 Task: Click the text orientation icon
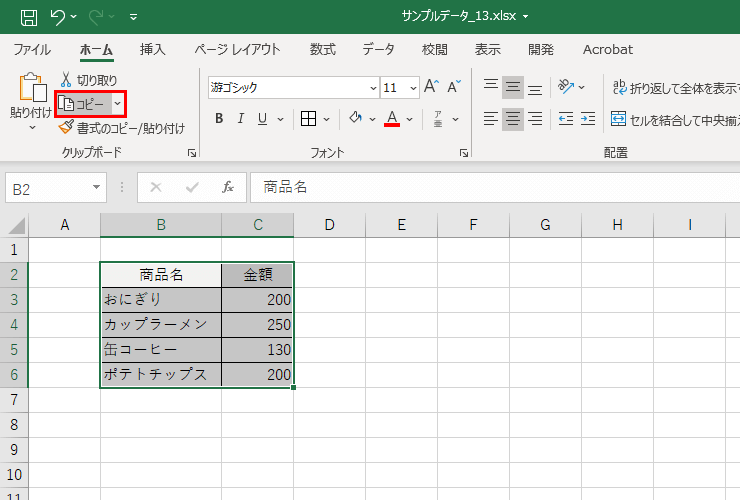(566, 87)
